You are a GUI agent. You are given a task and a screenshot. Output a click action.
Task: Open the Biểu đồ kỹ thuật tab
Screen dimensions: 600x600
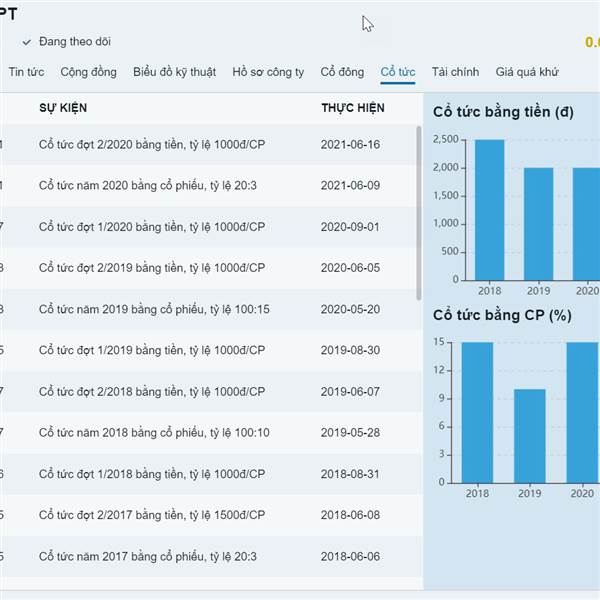coord(174,72)
